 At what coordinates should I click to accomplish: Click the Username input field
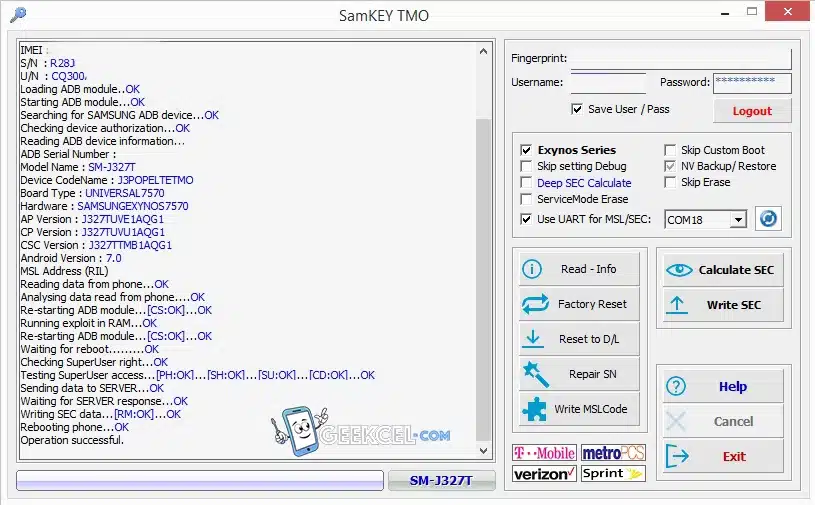pyautogui.click(x=608, y=83)
